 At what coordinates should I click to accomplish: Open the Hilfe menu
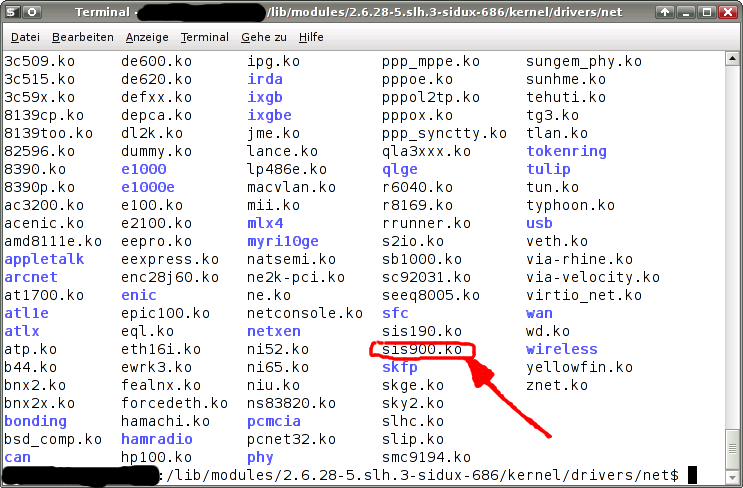(311, 37)
